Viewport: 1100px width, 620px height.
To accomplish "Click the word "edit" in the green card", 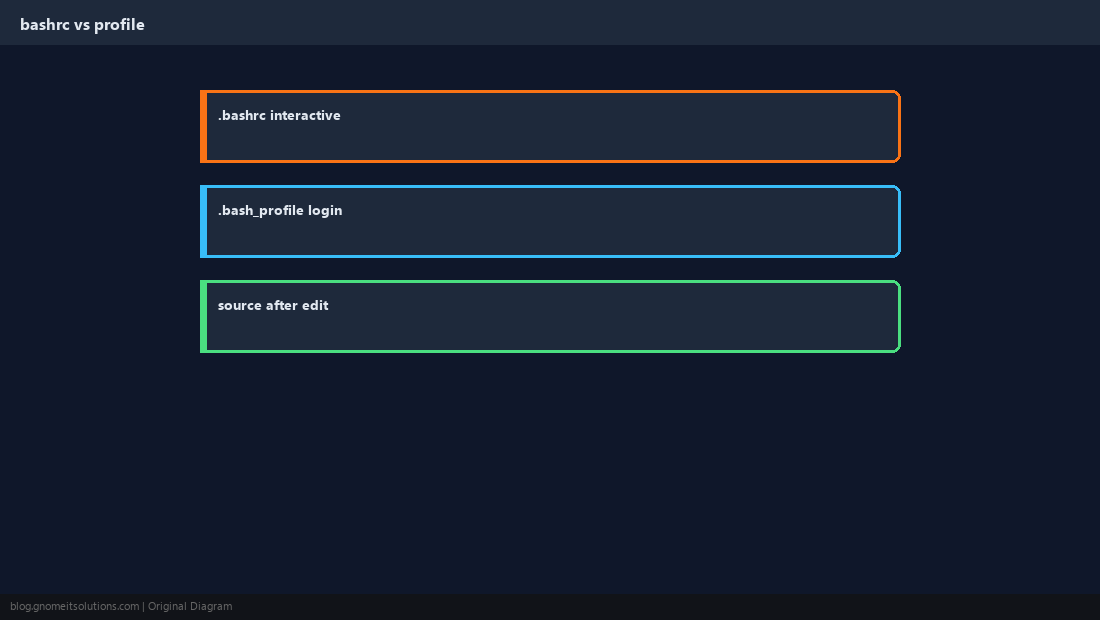I will (x=315, y=305).
